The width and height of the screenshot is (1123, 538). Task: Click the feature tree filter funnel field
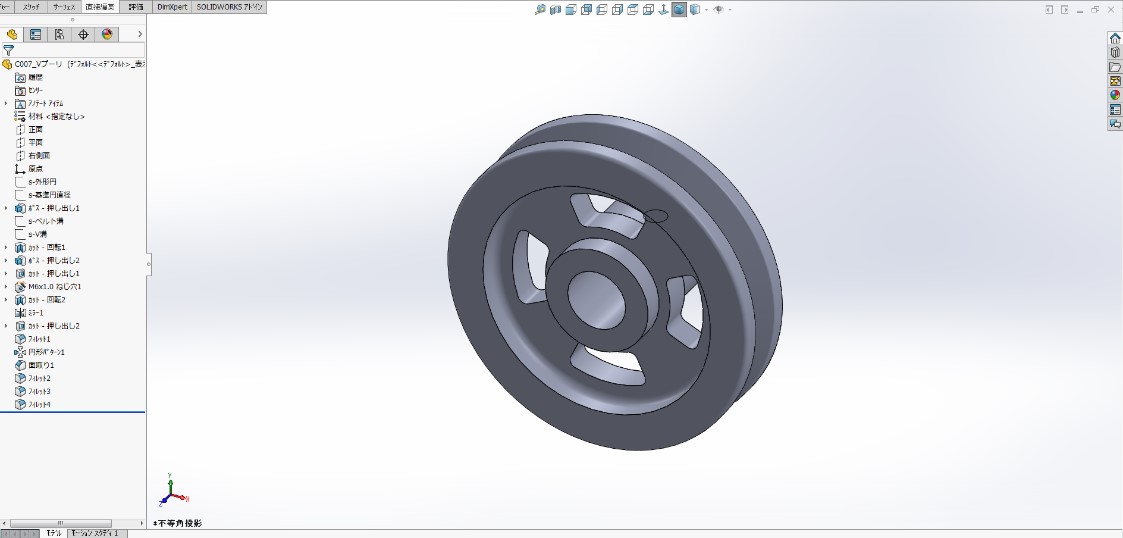coord(75,49)
